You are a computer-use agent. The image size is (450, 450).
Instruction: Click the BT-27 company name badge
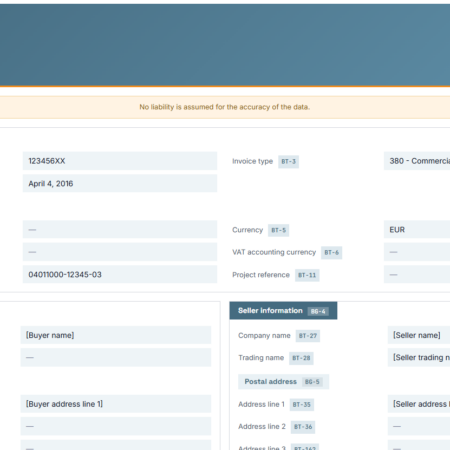pyautogui.click(x=308, y=336)
